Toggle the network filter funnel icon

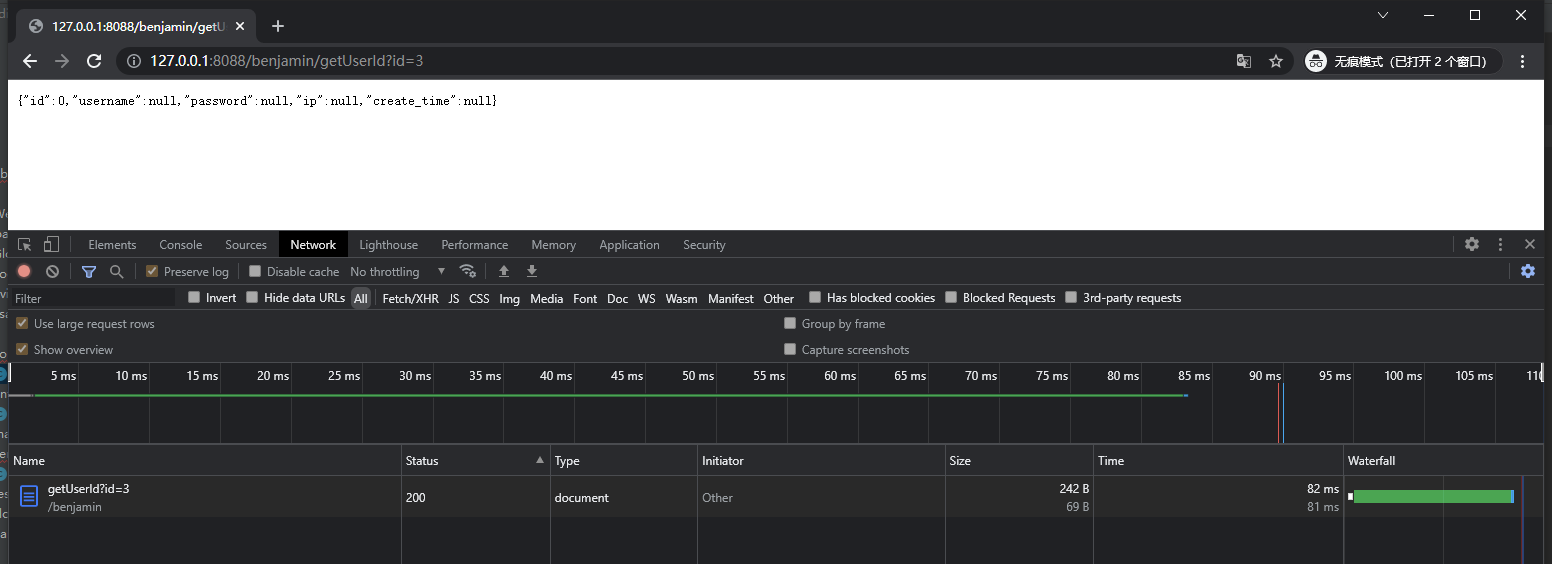89,271
